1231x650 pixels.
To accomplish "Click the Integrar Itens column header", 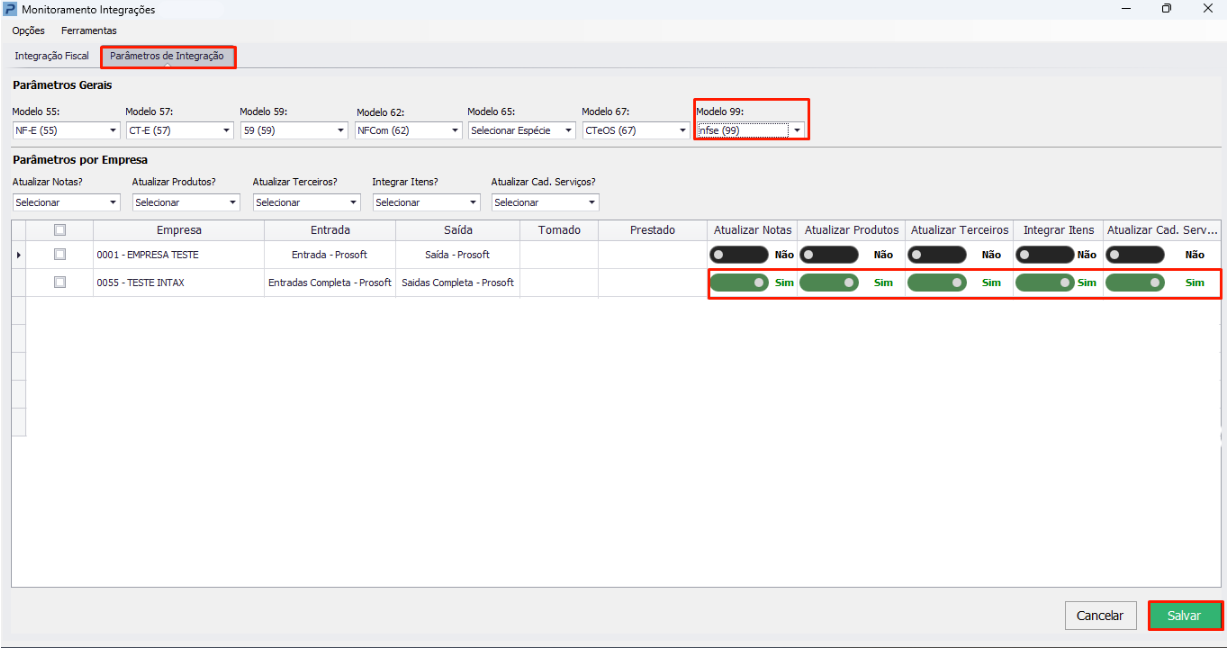I will pyautogui.click(x=1059, y=230).
